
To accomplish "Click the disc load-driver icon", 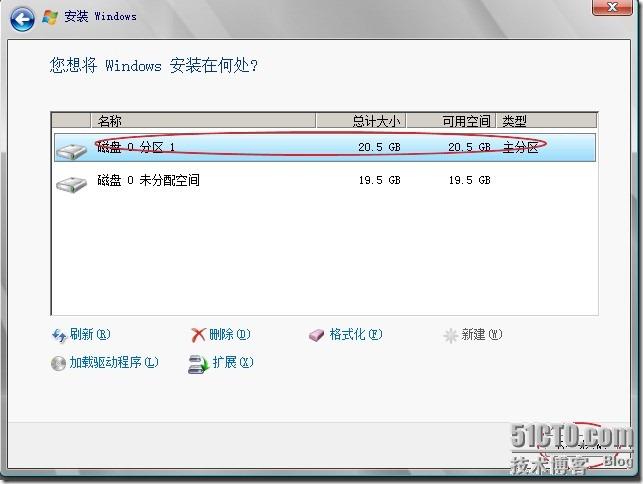I will (x=58, y=363).
